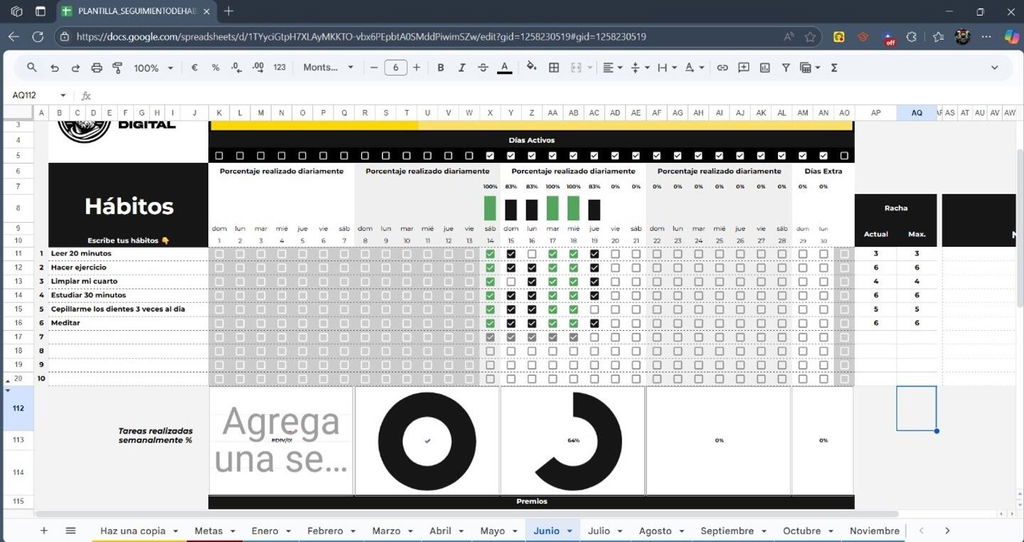1024x542 pixels.
Task: Switch to the Enero sheet tab
Action: click(264, 531)
